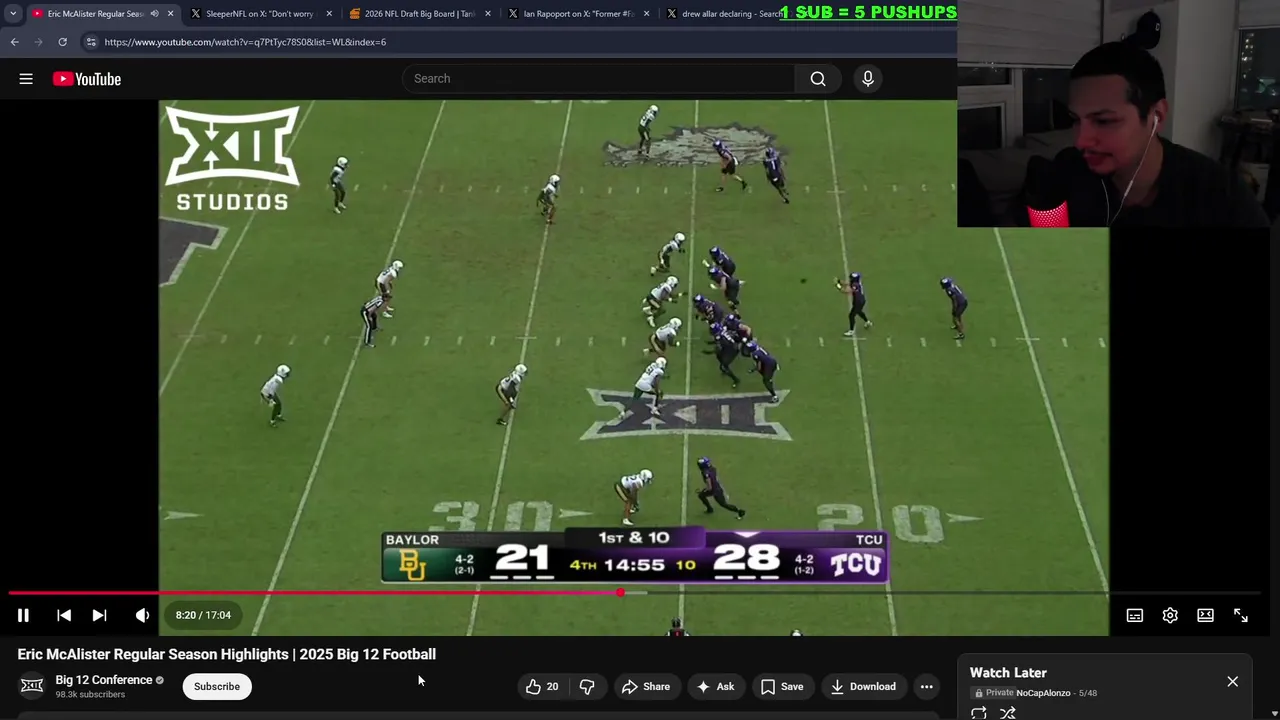The height and width of the screenshot is (720, 1280).
Task: Toggle subtitles closed captions
Action: (1134, 615)
